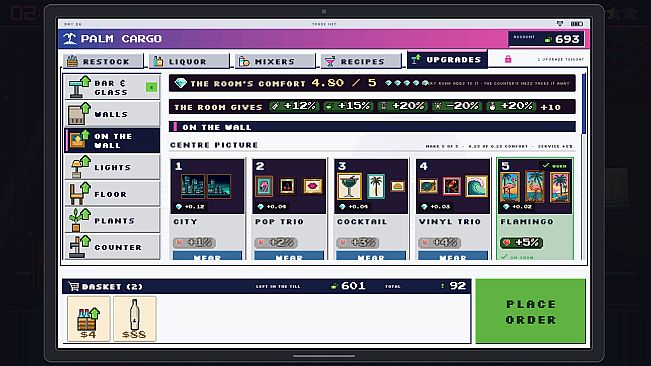
Task: Click Wear button under Vinyl Trio
Action: 453,256
